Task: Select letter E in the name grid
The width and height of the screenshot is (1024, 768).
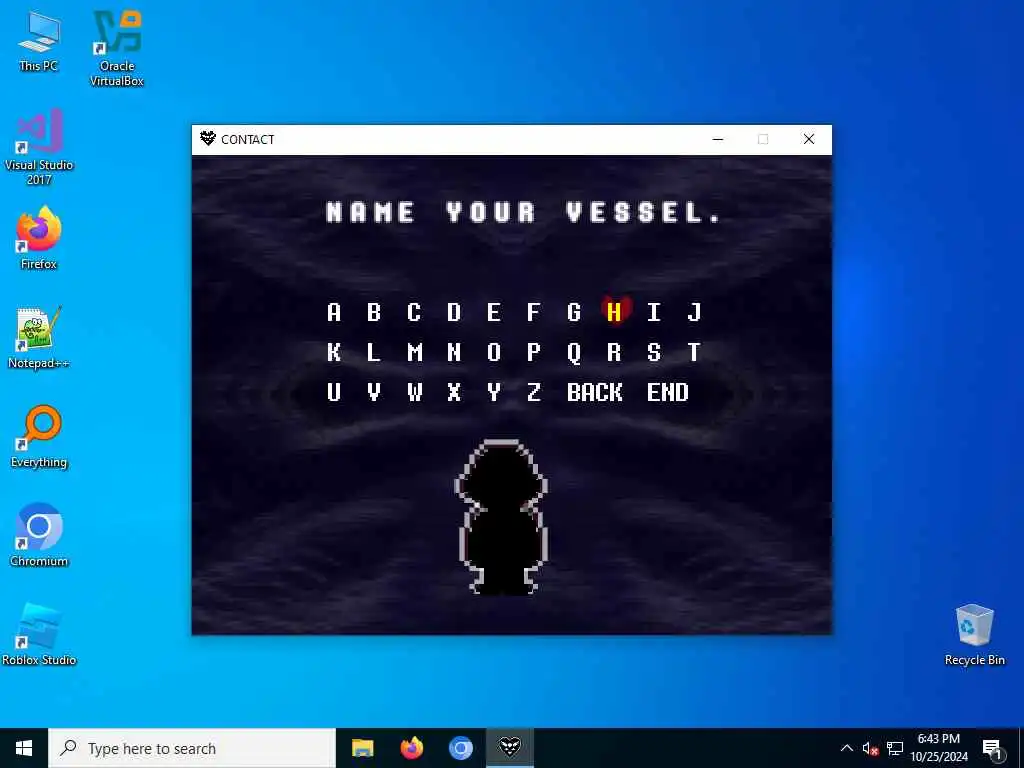Action: point(494,312)
